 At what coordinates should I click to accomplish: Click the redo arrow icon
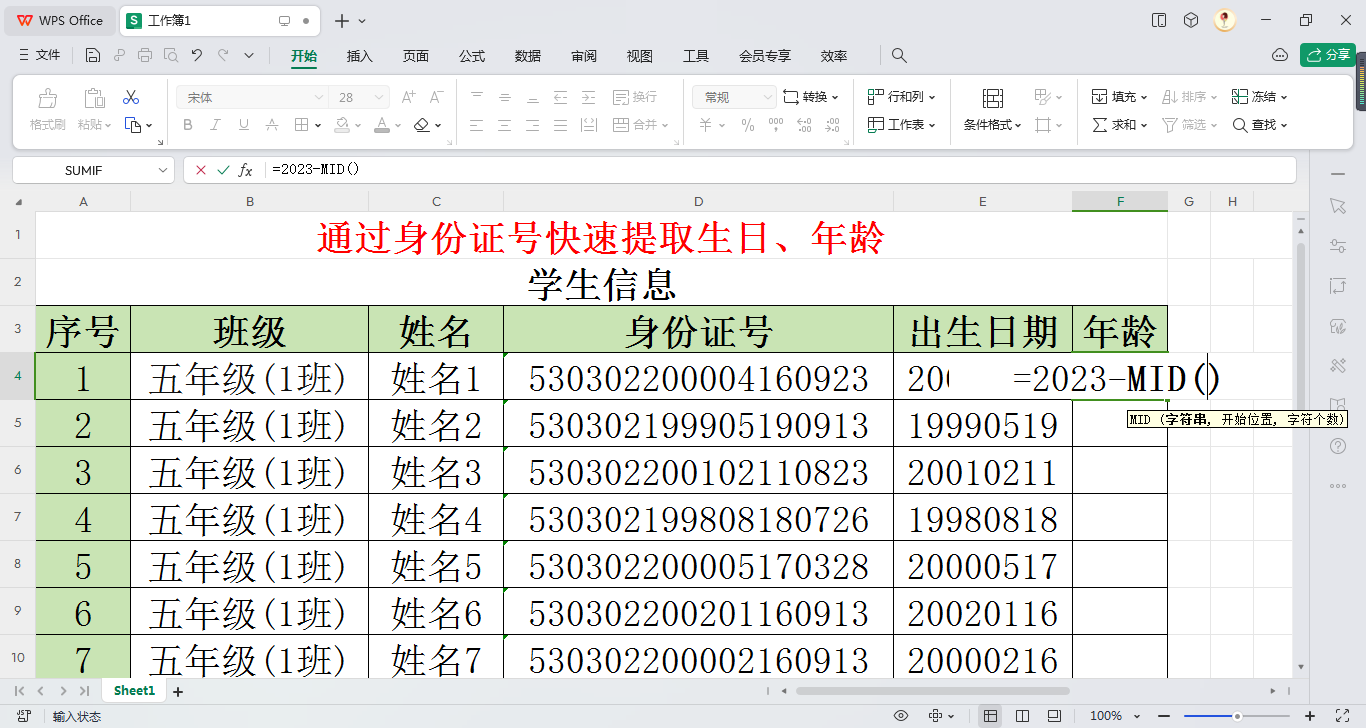click(x=223, y=55)
